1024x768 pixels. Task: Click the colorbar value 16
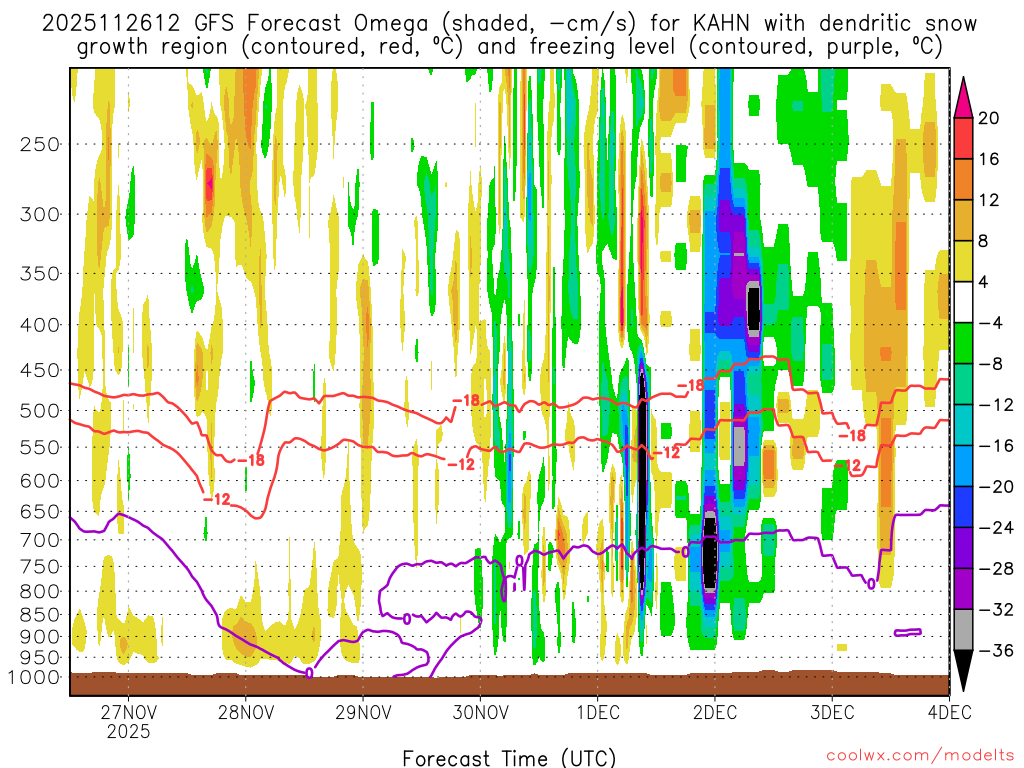[988, 159]
